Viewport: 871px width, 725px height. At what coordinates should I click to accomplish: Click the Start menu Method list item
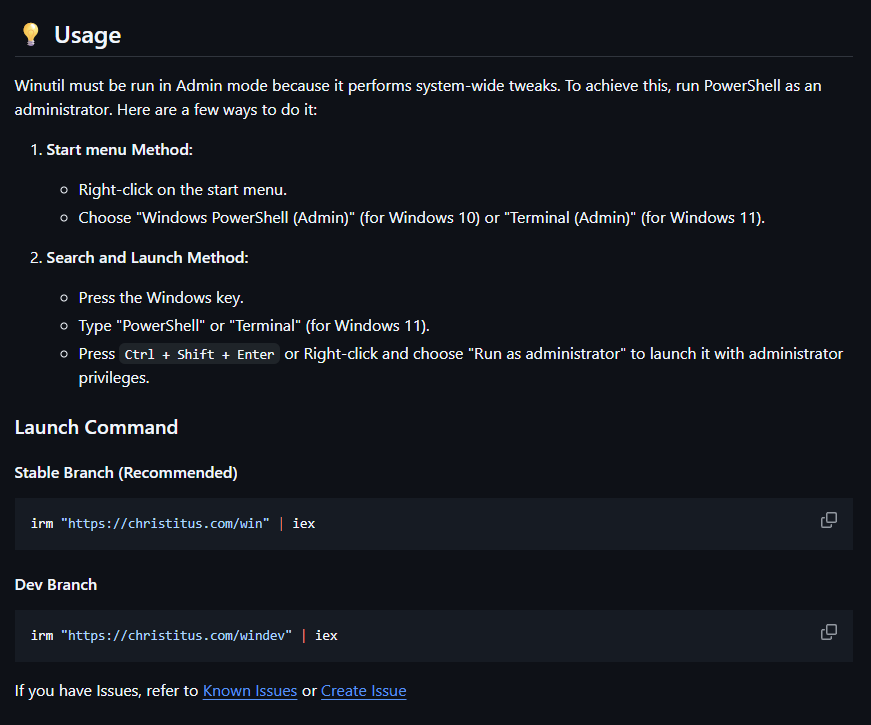pyautogui.click(x=119, y=150)
